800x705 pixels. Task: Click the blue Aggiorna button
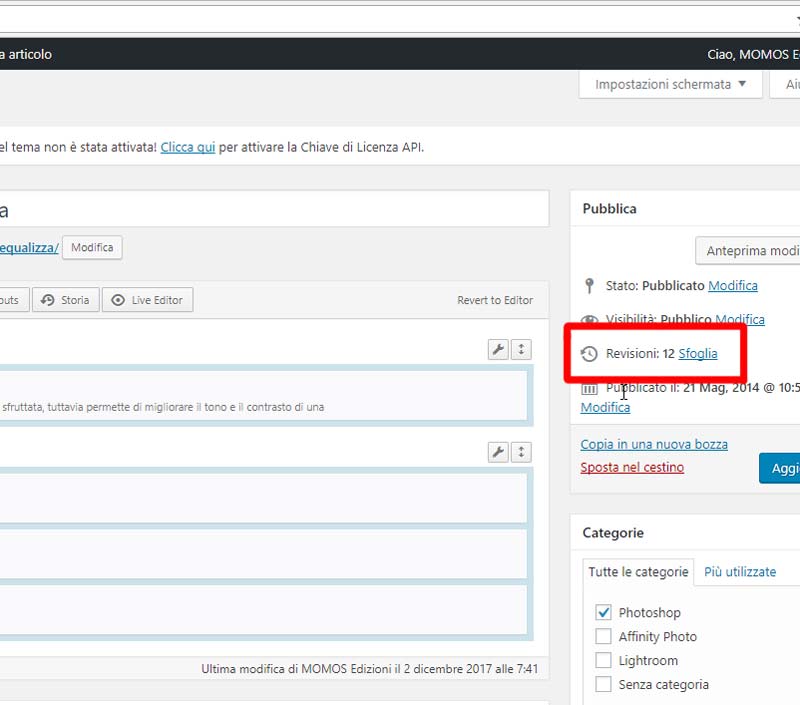point(780,468)
